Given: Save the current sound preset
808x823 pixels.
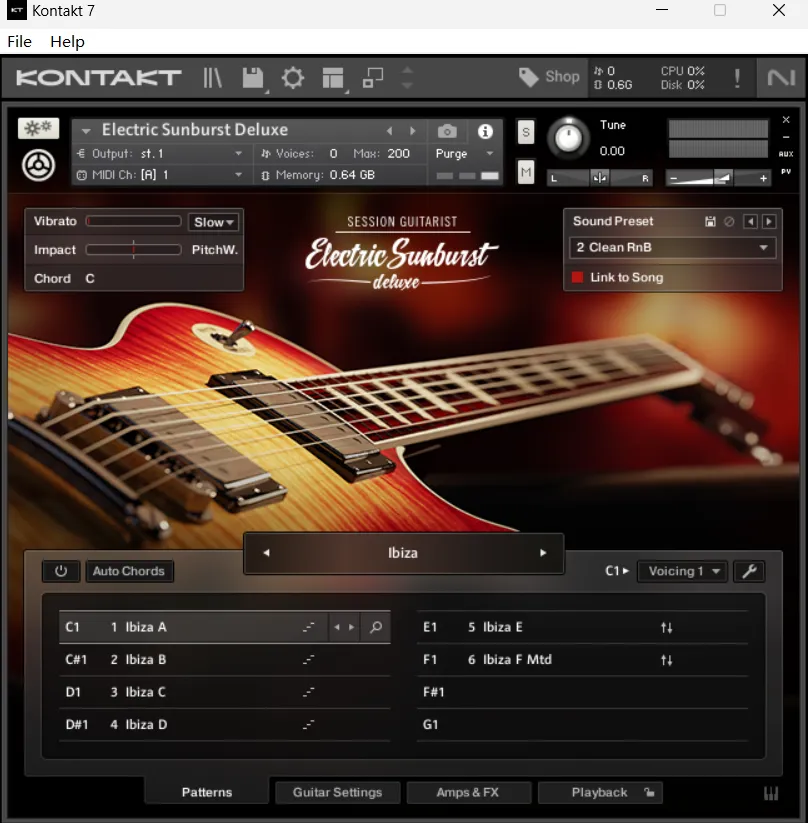Looking at the screenshot, I should coord(710,222).
